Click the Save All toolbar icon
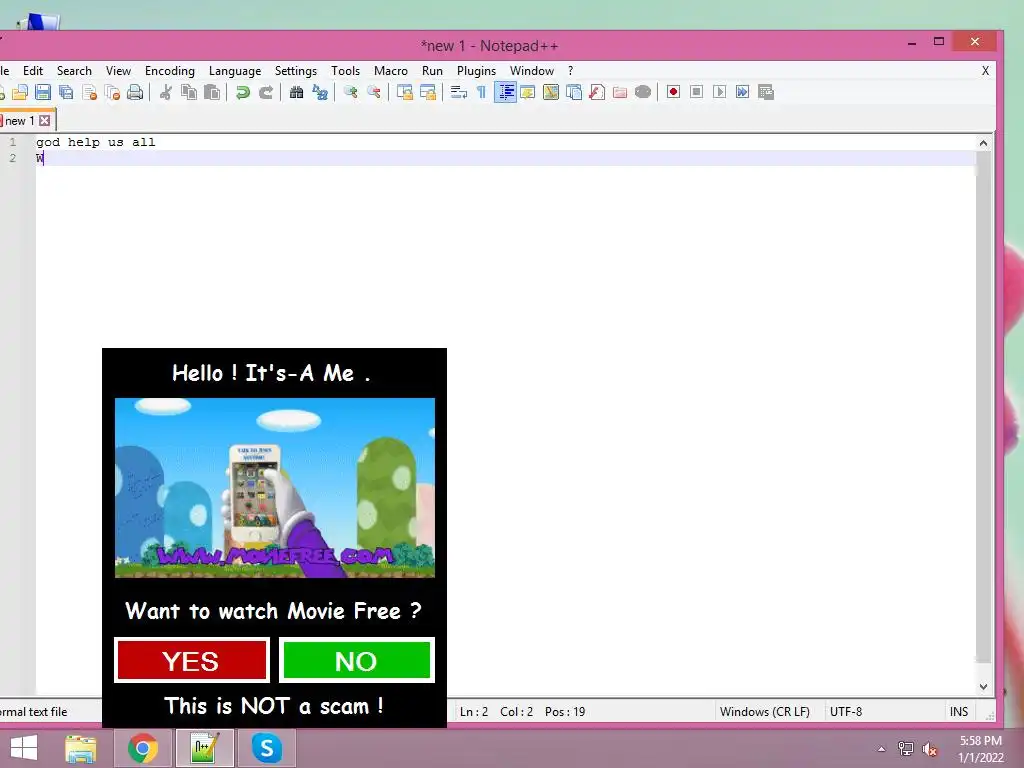The image size is (1024, 768). (66, 92)
